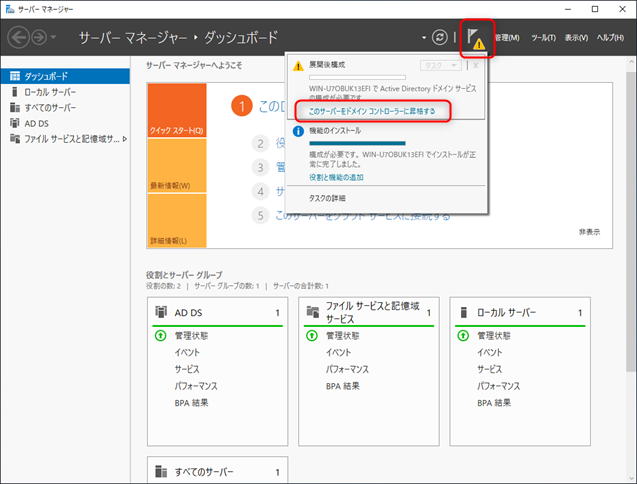Screen dimensions: 637x484
Task: Click the forward navigation arrow
Action: pyautogui.click(x=39, y=37)
